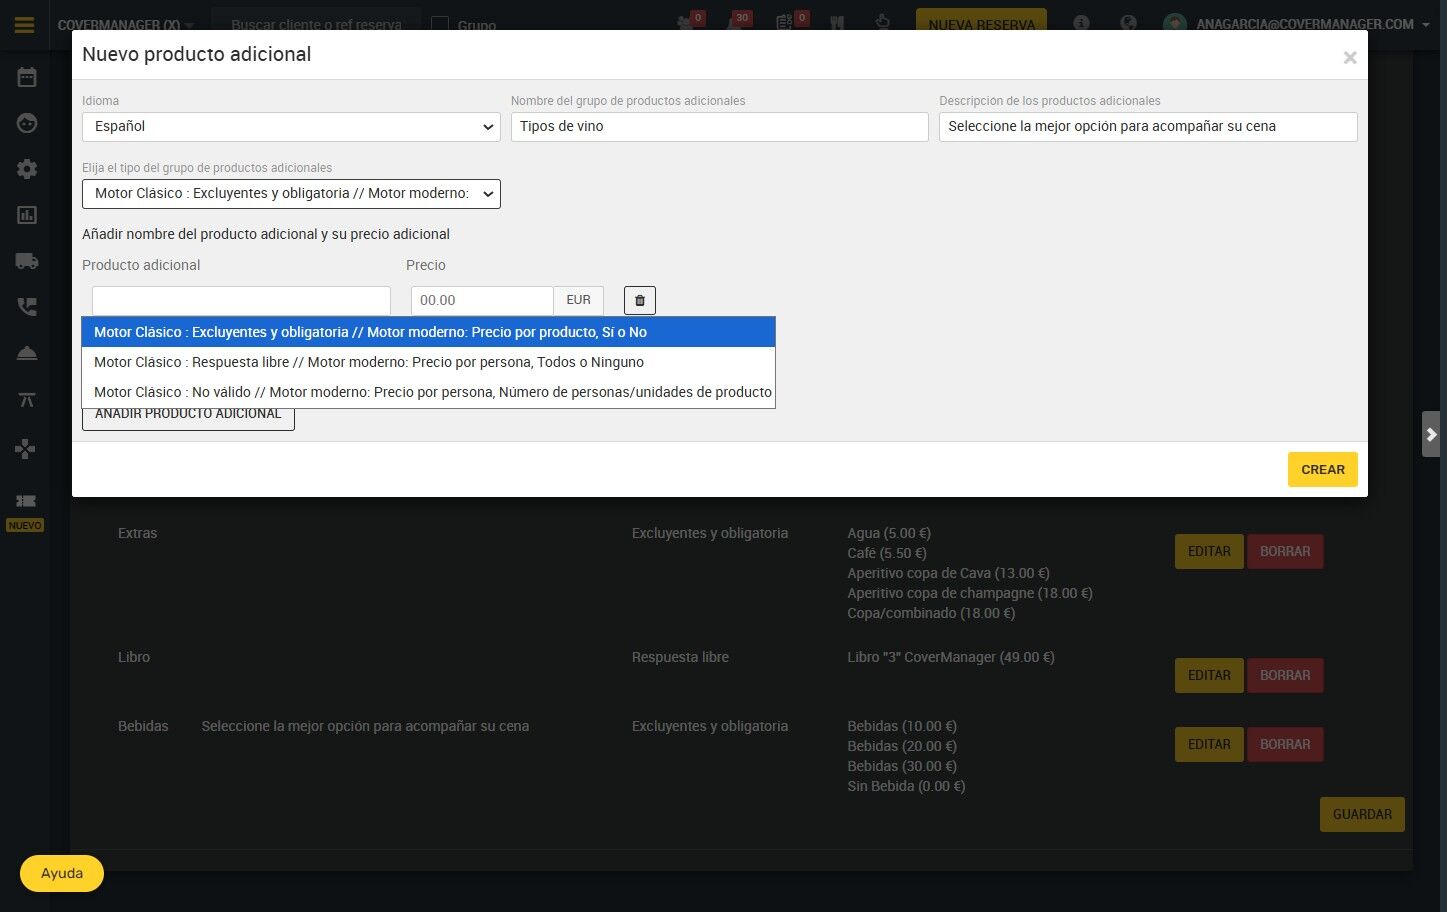Click the Precio input field
The image size is (1447, 912).
pyautogui.click(x=482, y=301)
